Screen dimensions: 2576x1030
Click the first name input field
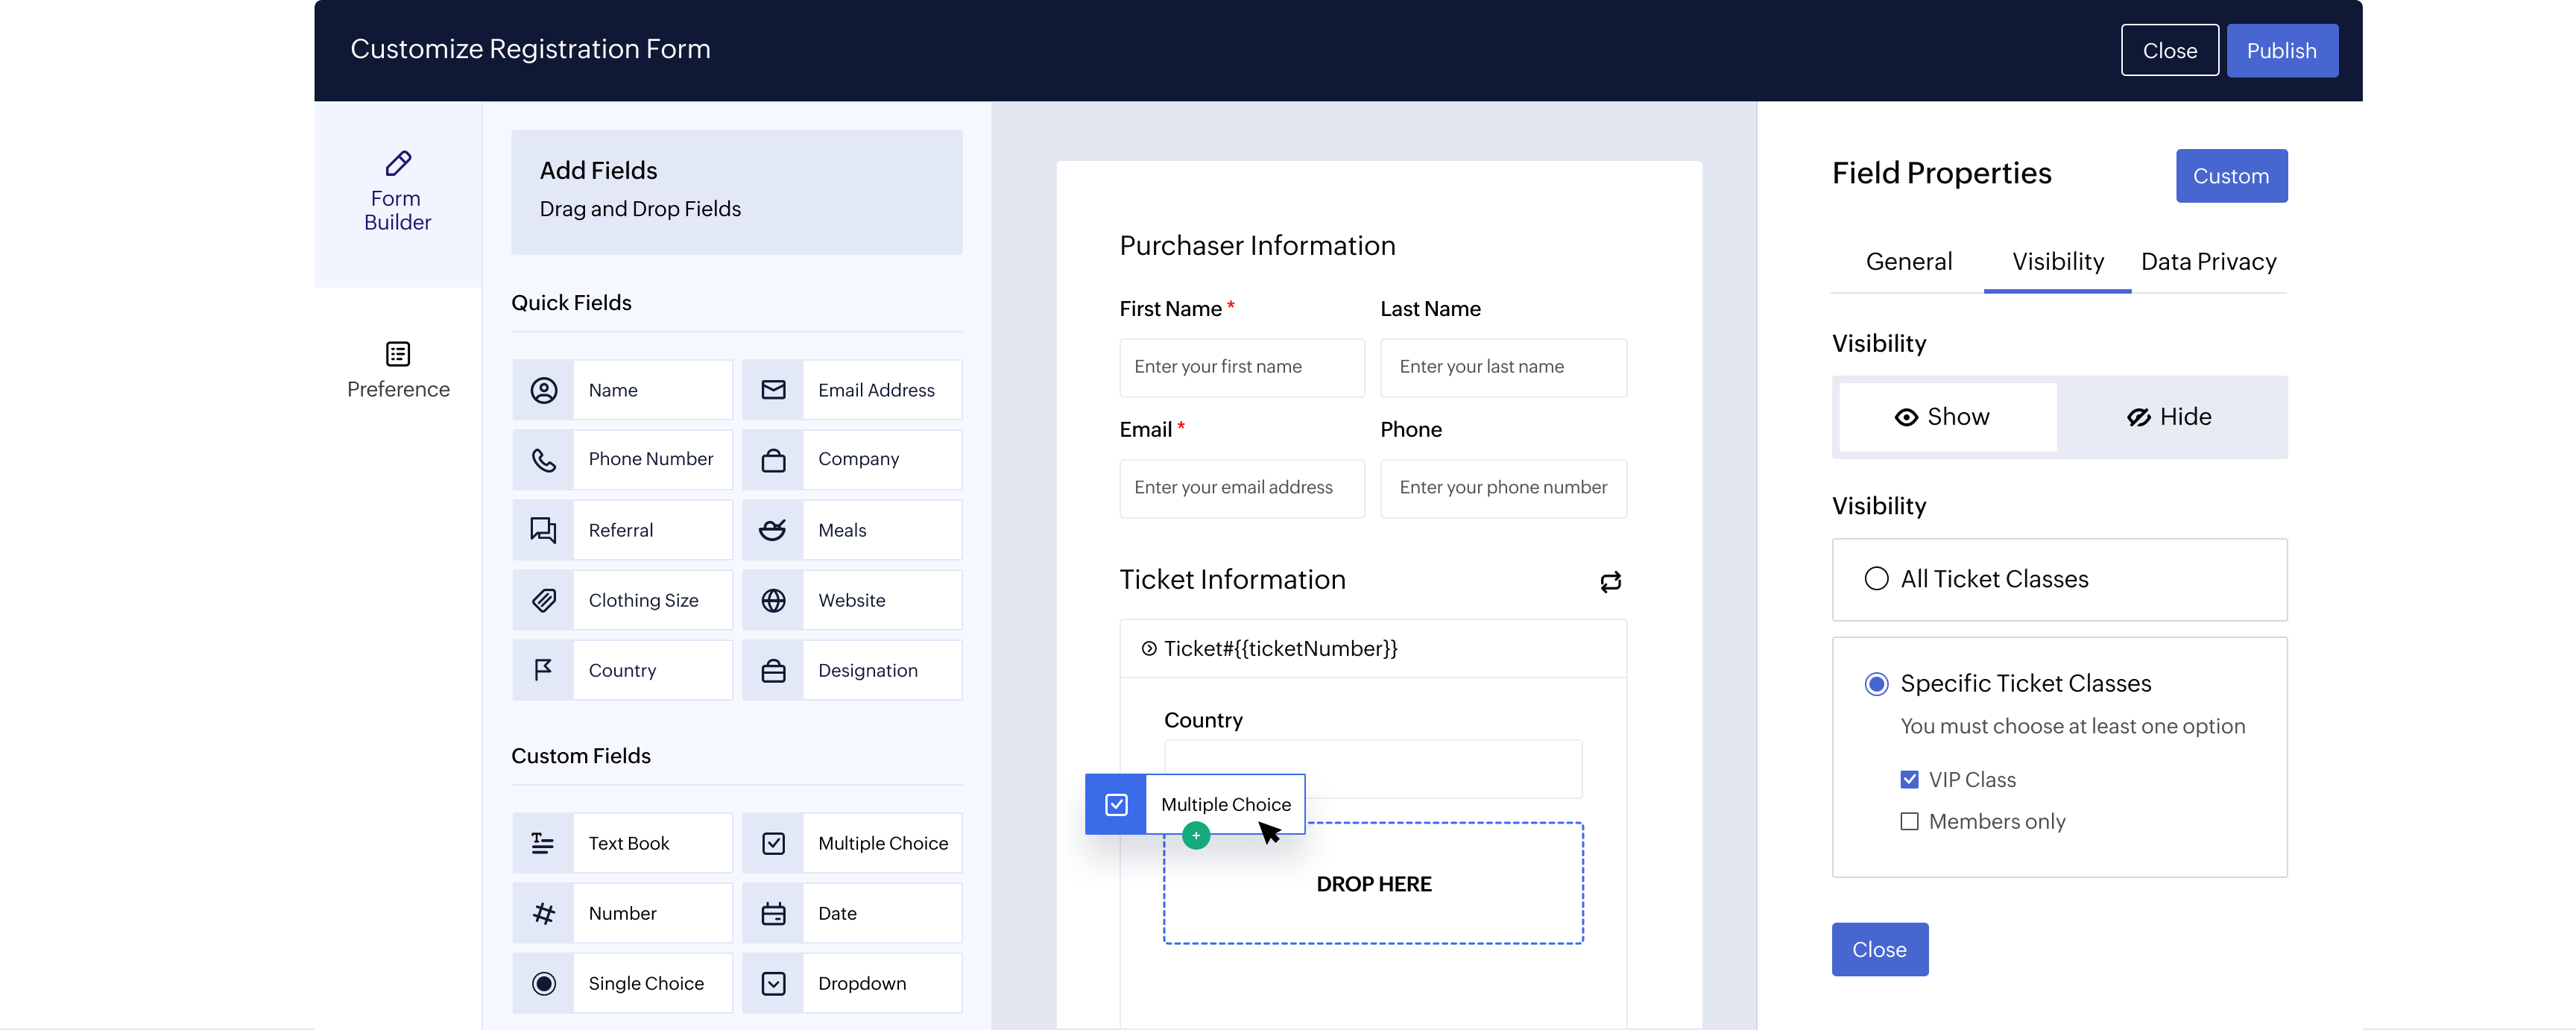coord(1241,367)
